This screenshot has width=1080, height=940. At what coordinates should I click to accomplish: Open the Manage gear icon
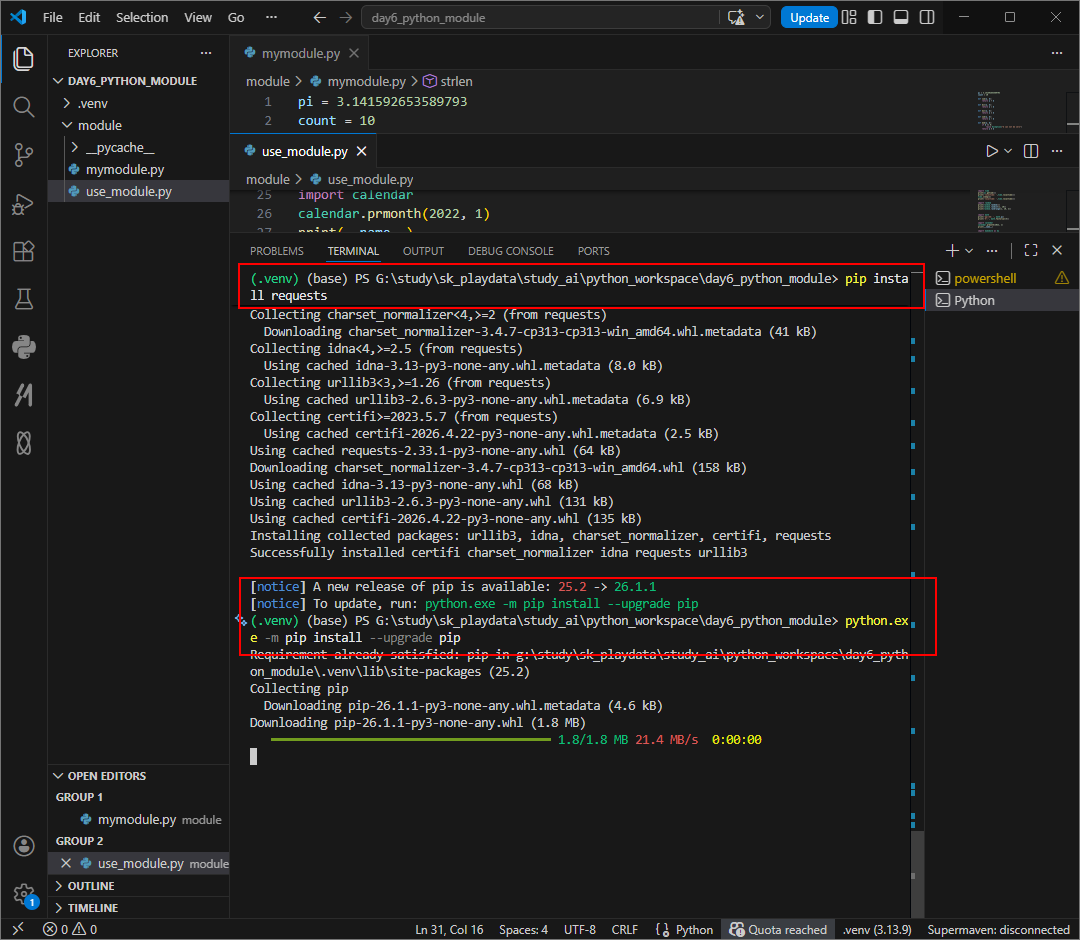click(x=23, y=894)
